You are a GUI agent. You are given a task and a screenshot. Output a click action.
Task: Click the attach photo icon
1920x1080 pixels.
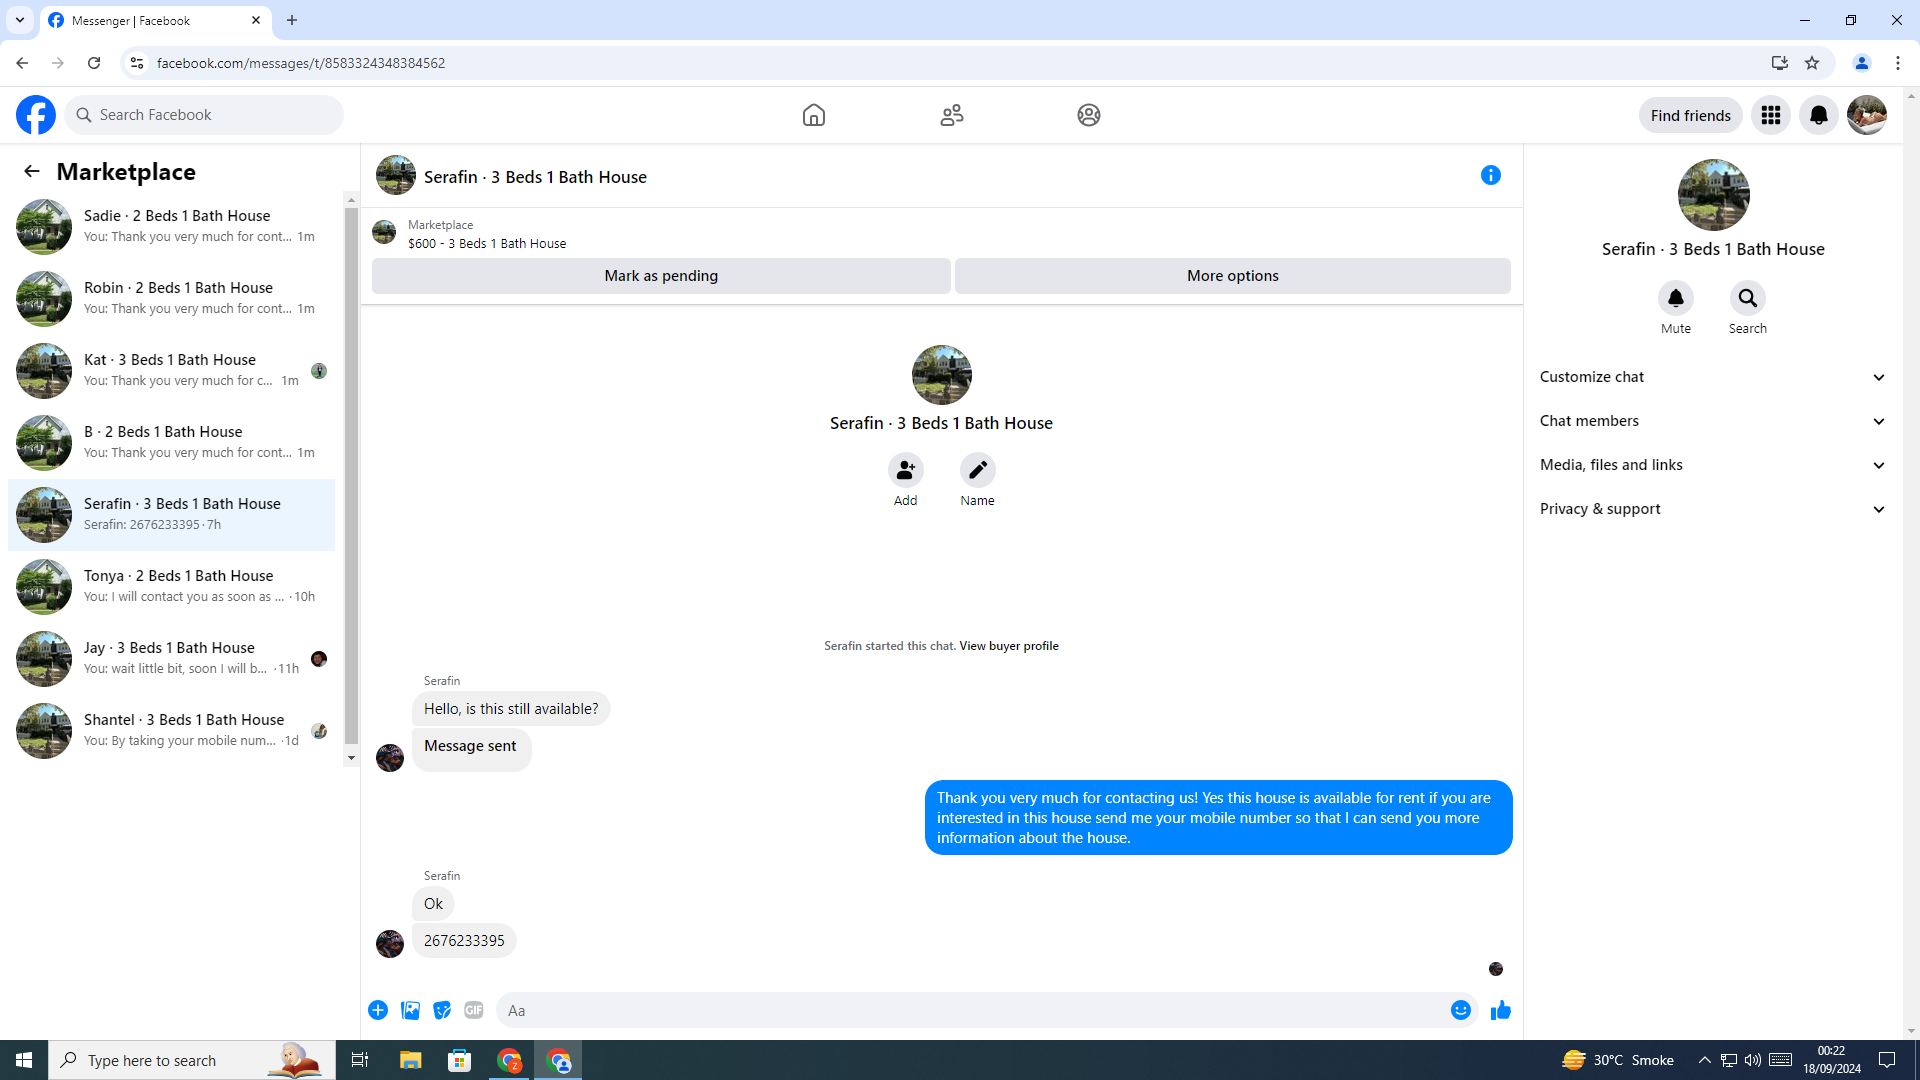pyautogui.click(x=410, y=1010)
